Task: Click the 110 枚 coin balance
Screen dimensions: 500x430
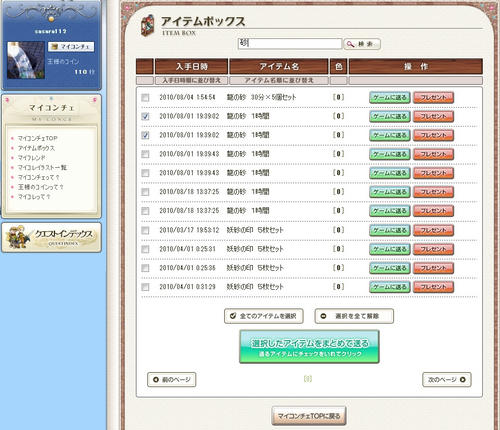Action: tap(84, 72)
